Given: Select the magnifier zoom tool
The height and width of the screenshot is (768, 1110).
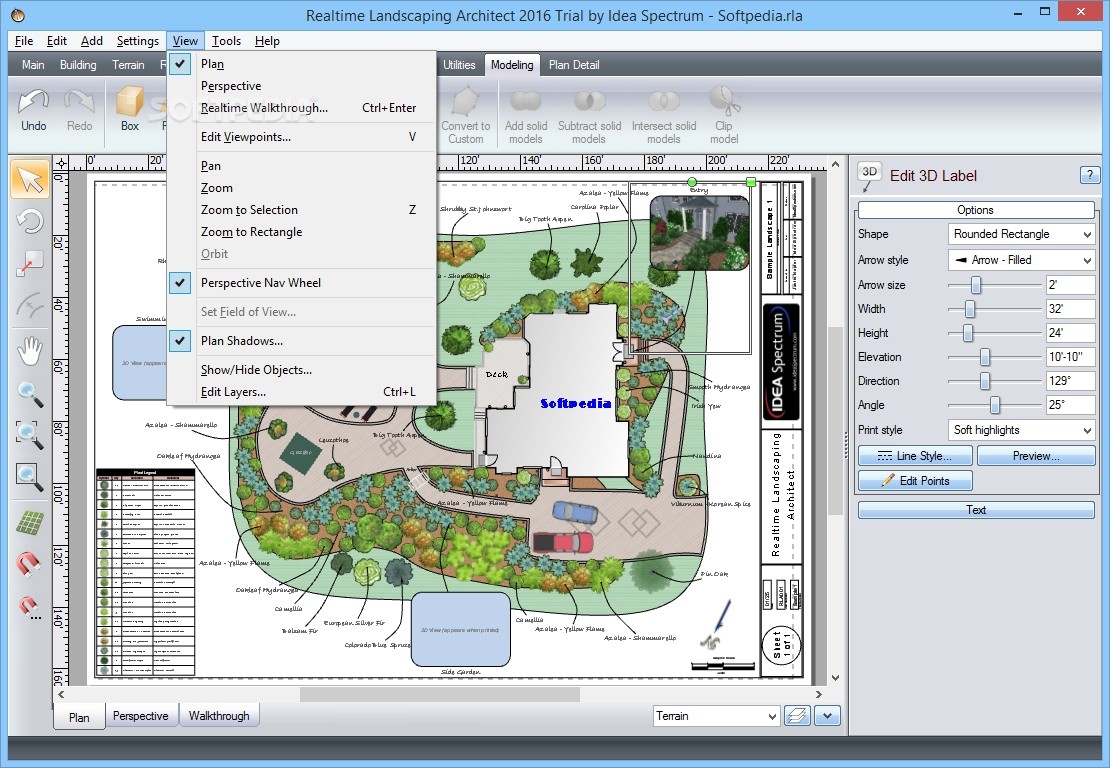Looking at the screenshot, I should click(x=30, y=393).
